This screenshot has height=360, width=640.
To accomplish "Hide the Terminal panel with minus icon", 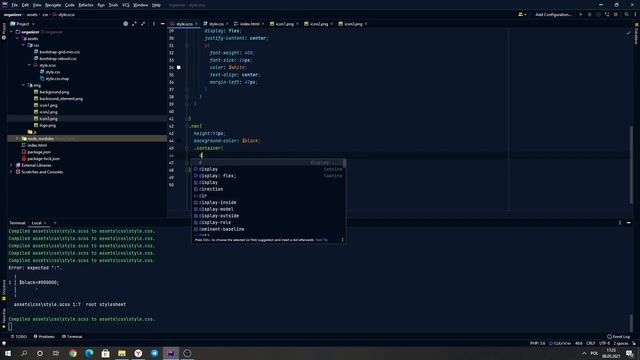I will click(629, 223).
